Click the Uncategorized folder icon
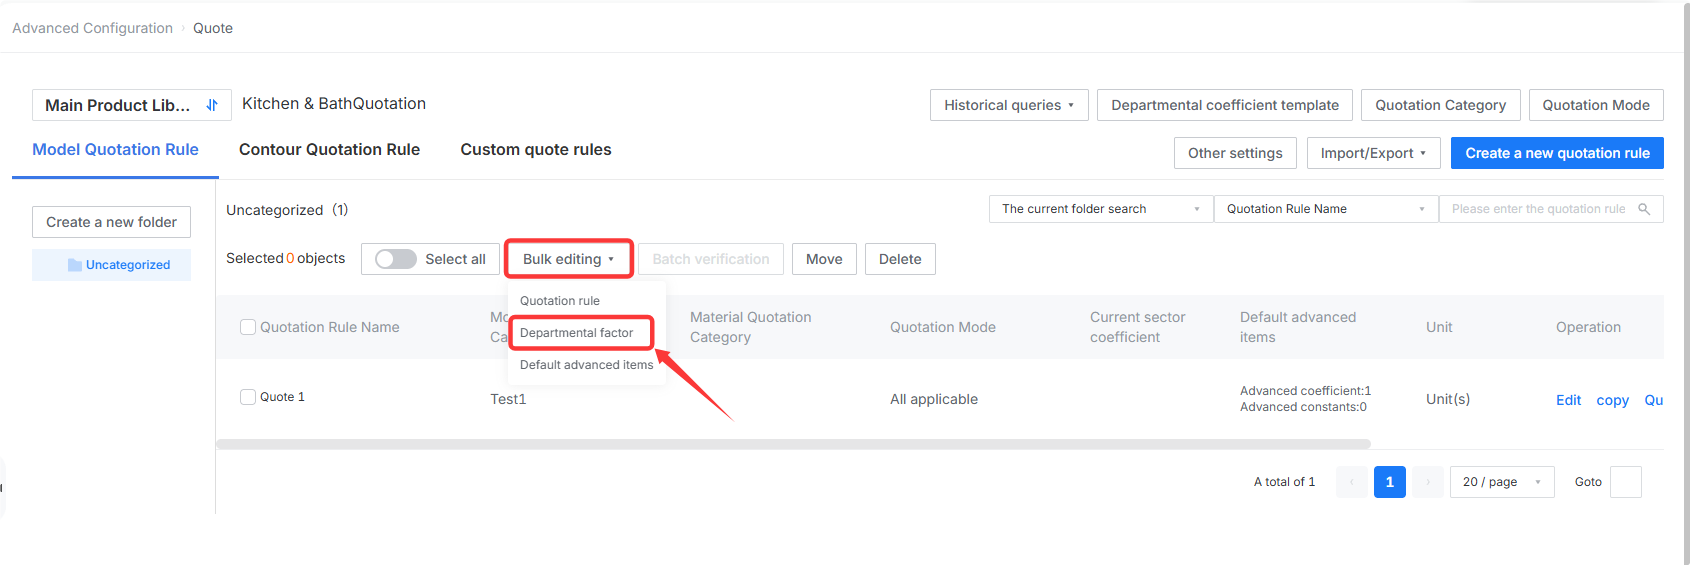Screen dimensions: 1690x565 [75, 265]
